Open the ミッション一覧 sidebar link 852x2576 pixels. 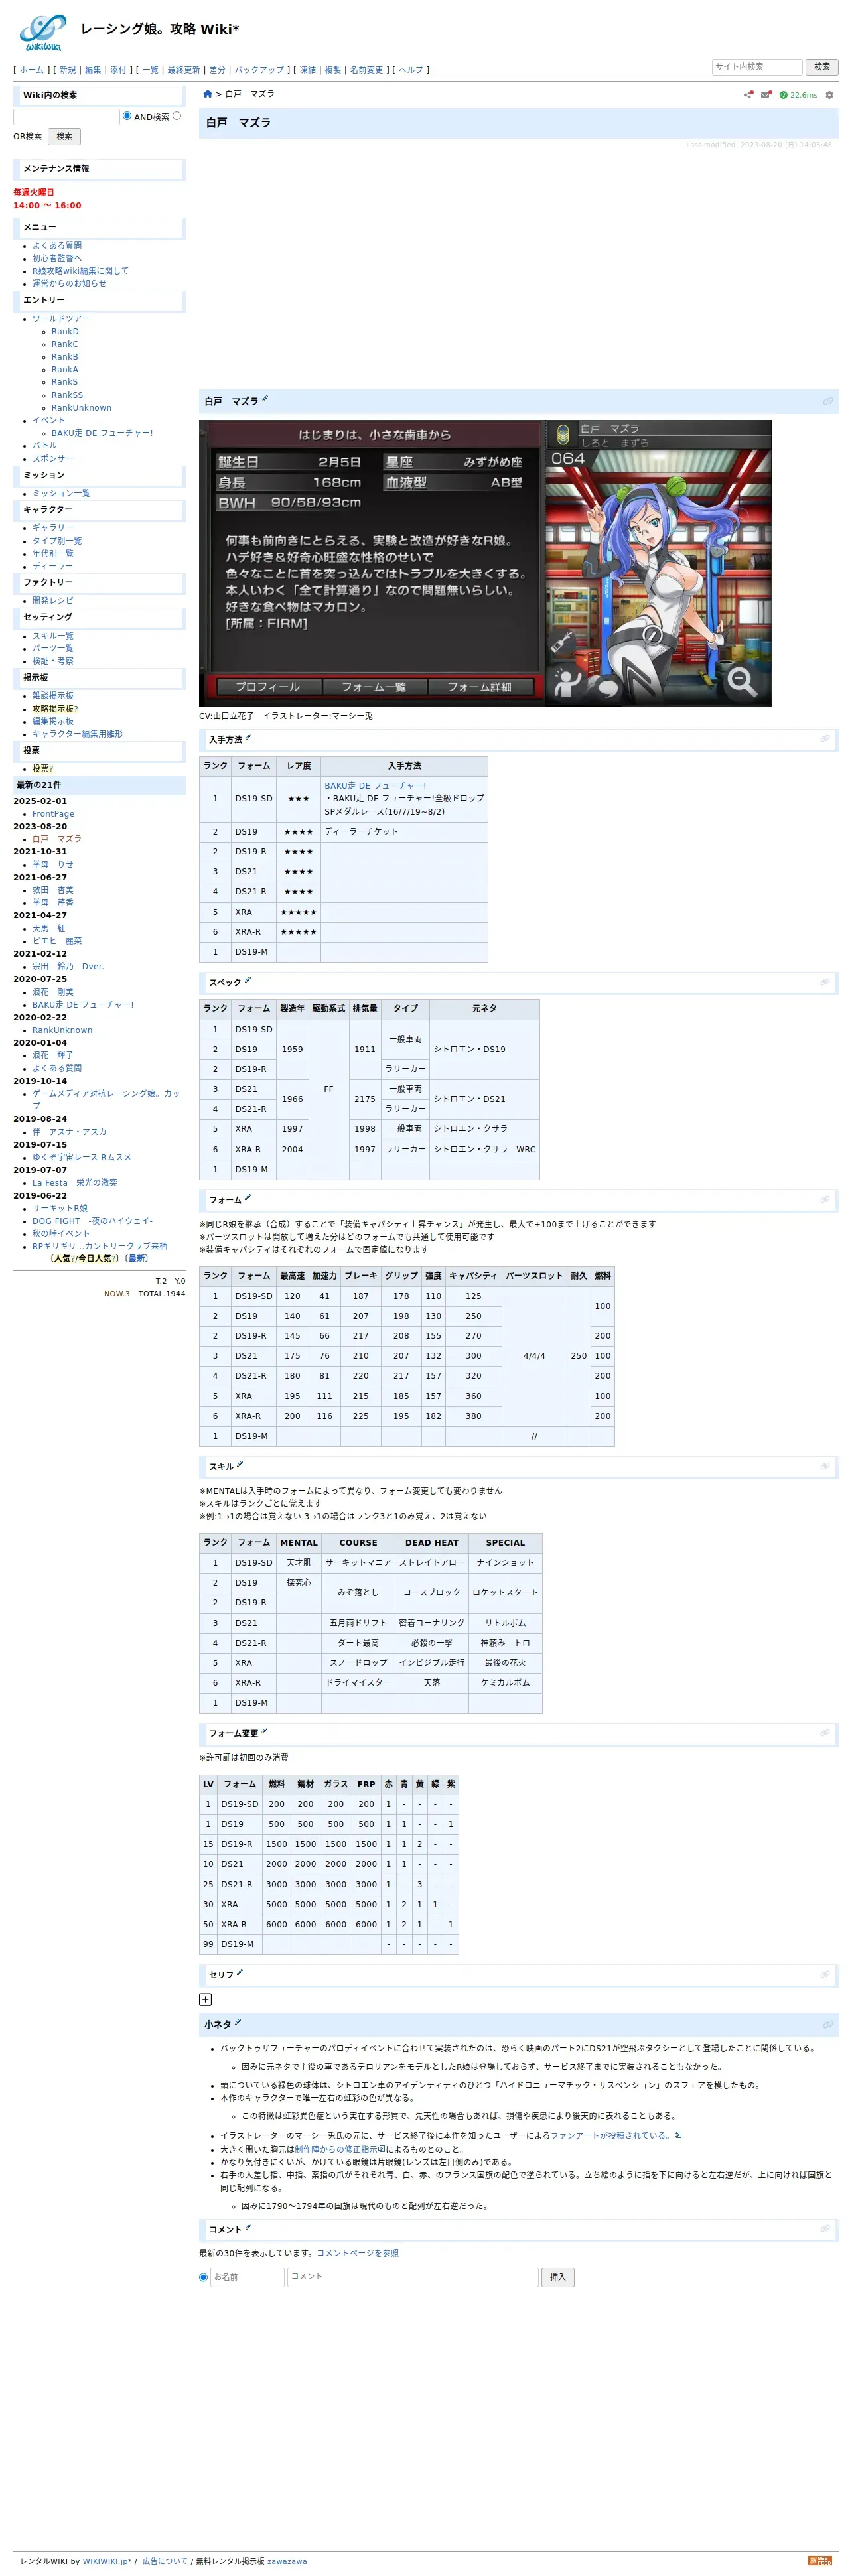tap(61, 493)
